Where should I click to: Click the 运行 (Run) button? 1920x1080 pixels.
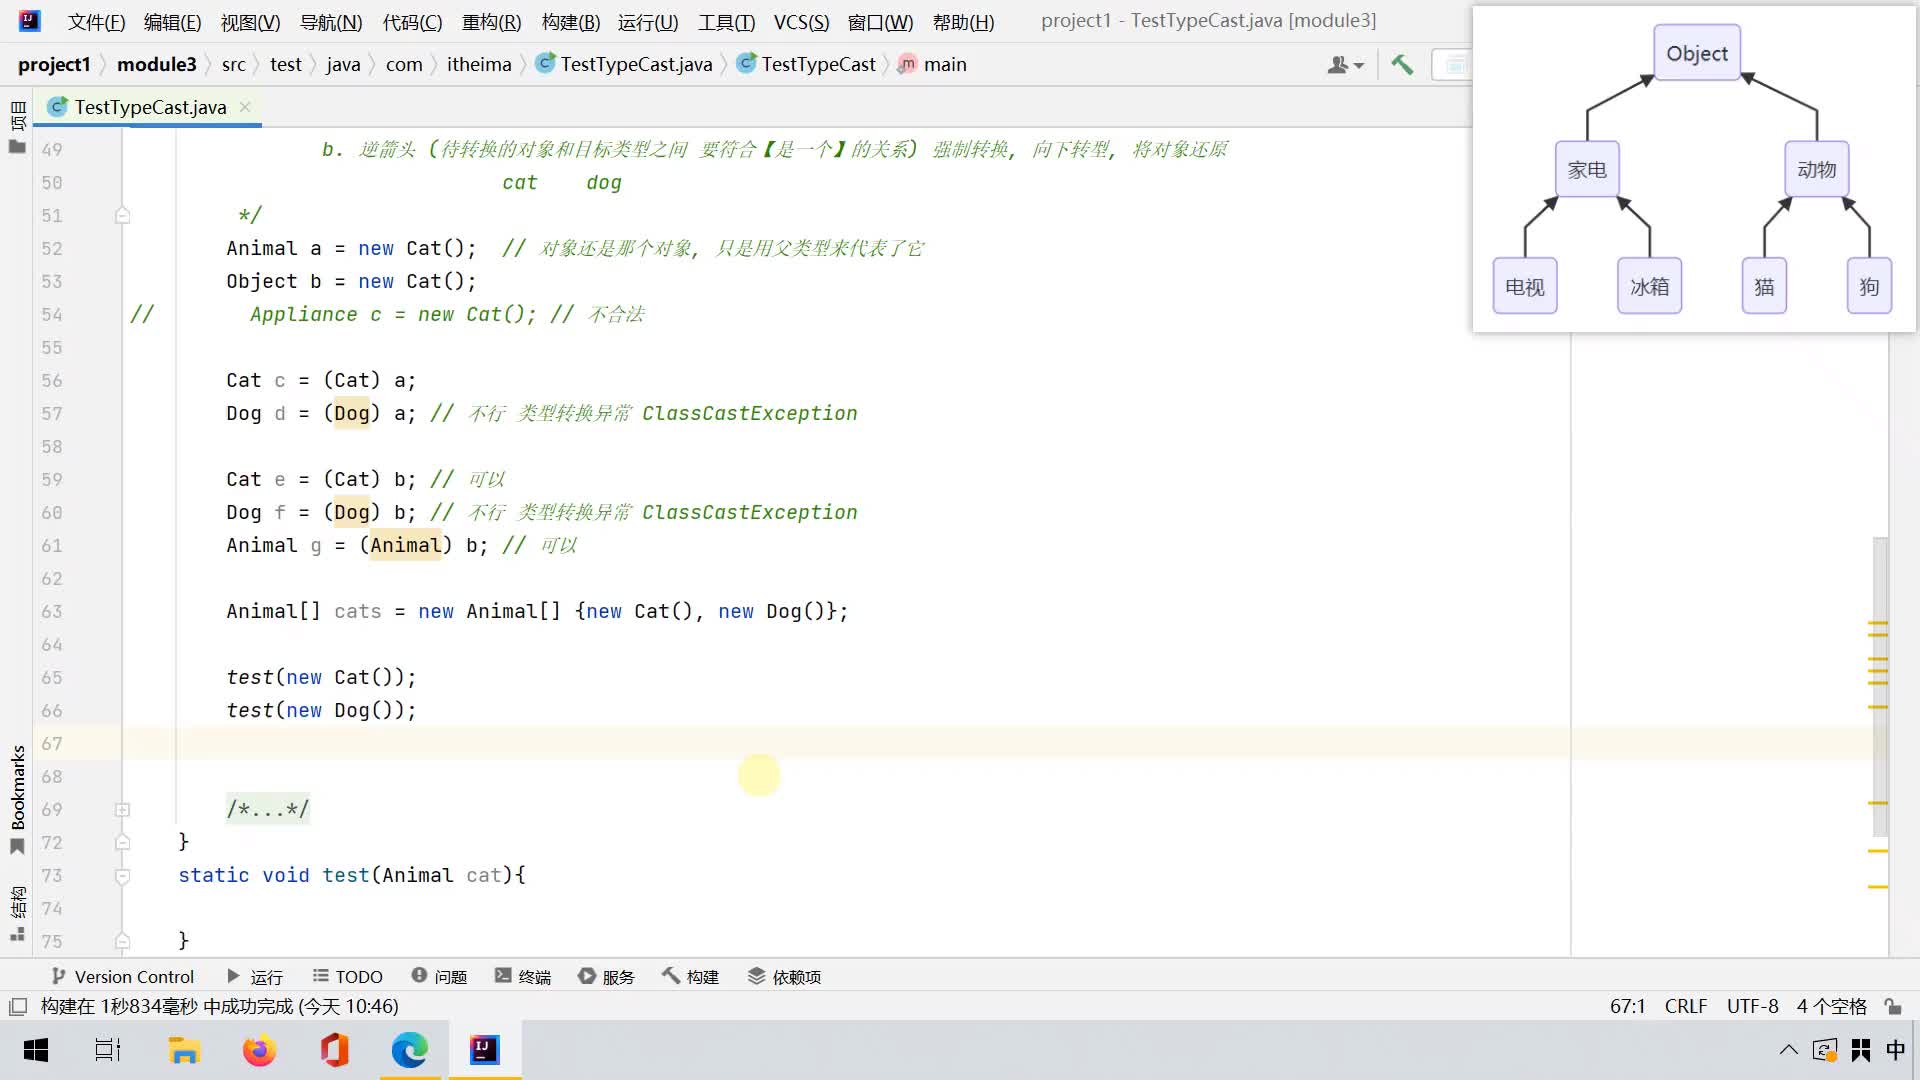tap(255, 976)
